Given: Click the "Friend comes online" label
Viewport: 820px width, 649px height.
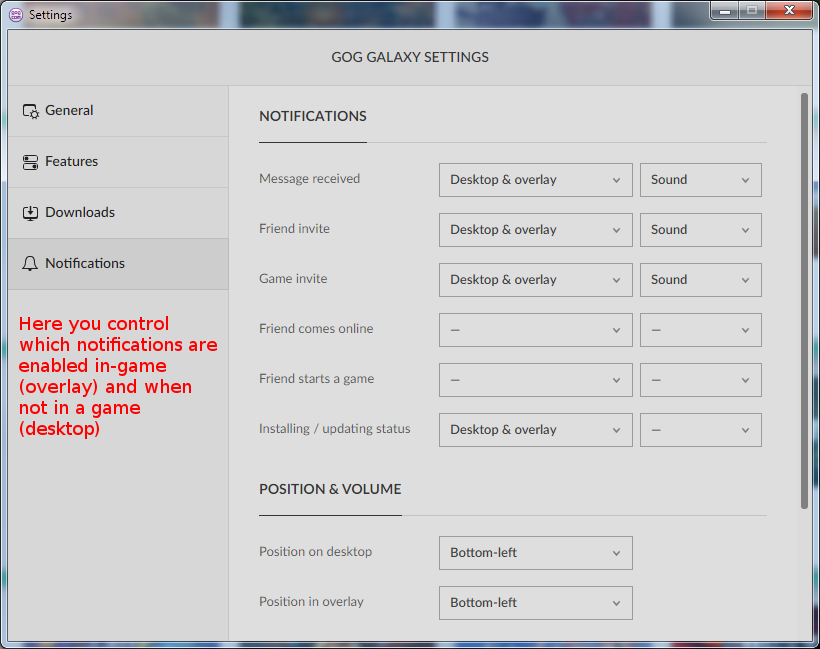Looking at the screenshot, I should click(316, 329).
